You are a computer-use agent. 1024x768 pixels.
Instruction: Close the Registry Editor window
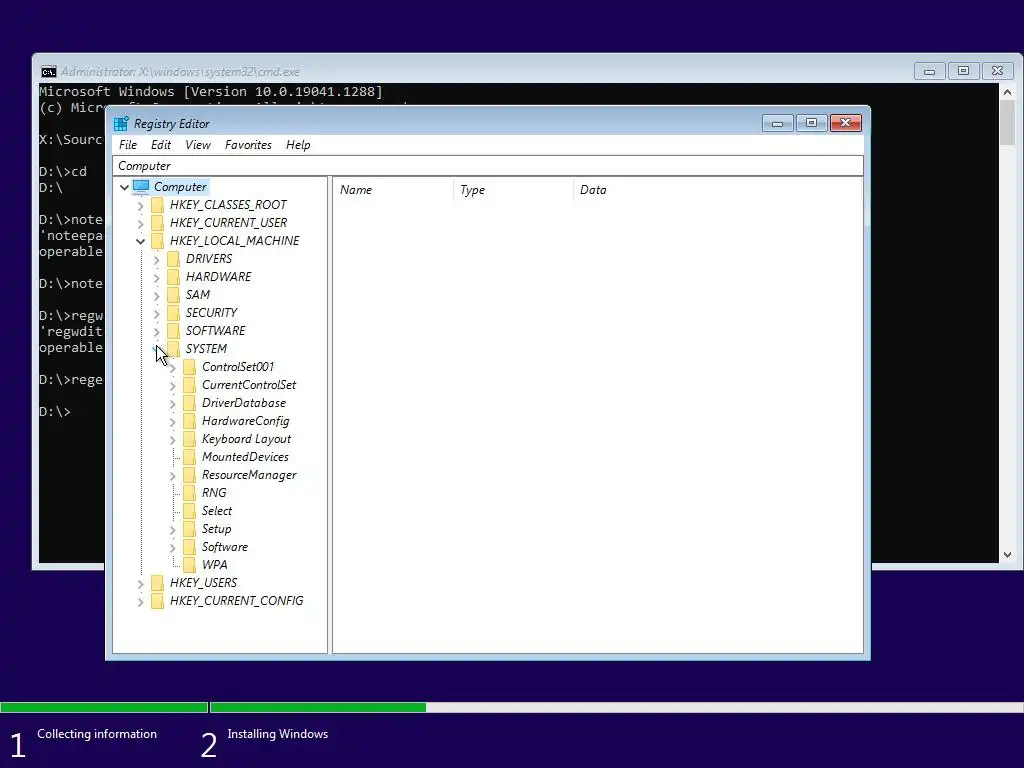click(x=846, y=123)
